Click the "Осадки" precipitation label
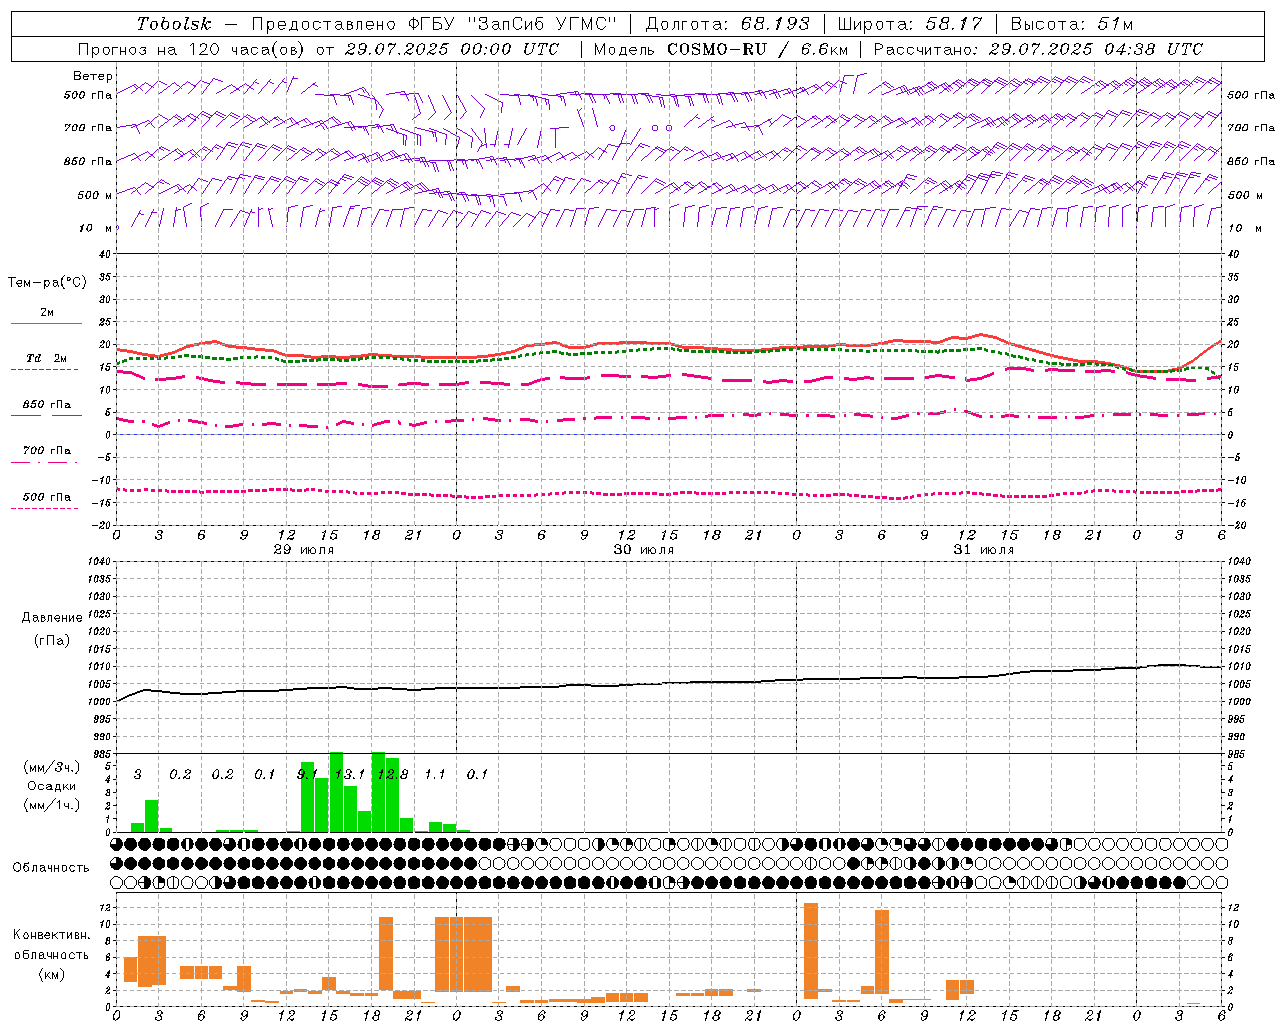Viewport: 1280px width, 1024px height. coord(51,786)
